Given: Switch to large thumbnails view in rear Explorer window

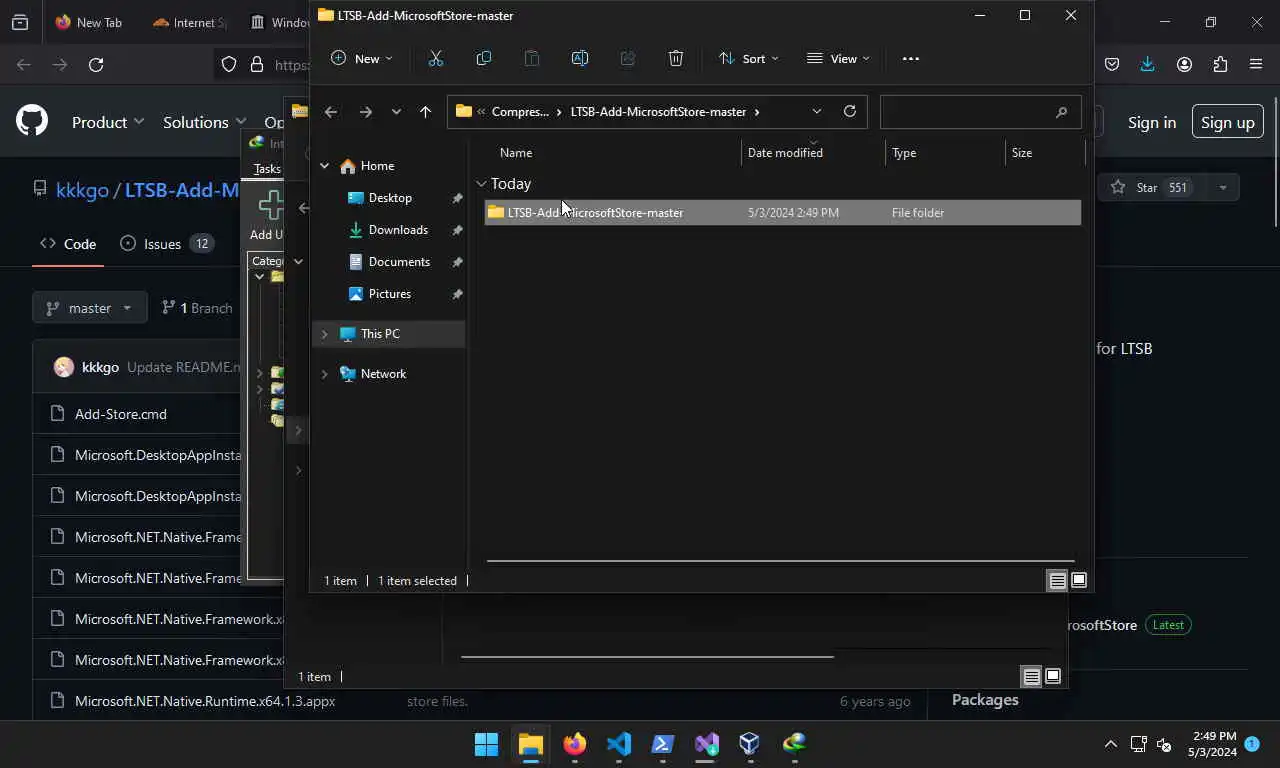Looking at the screenshot, I should (1053, 677).
